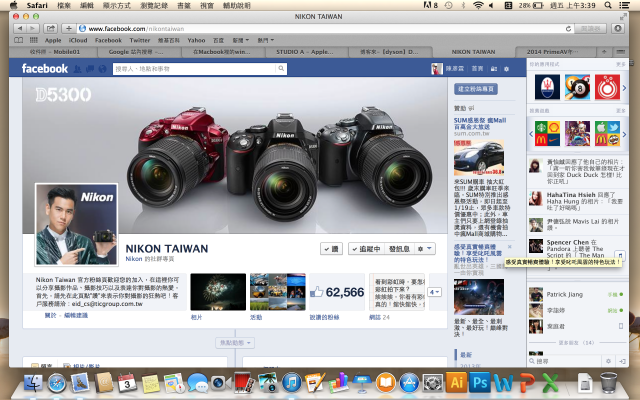Open the car ad image thumbnail
Image resolution: width=640 pixels, height=400 pixels.
[479, 158]
